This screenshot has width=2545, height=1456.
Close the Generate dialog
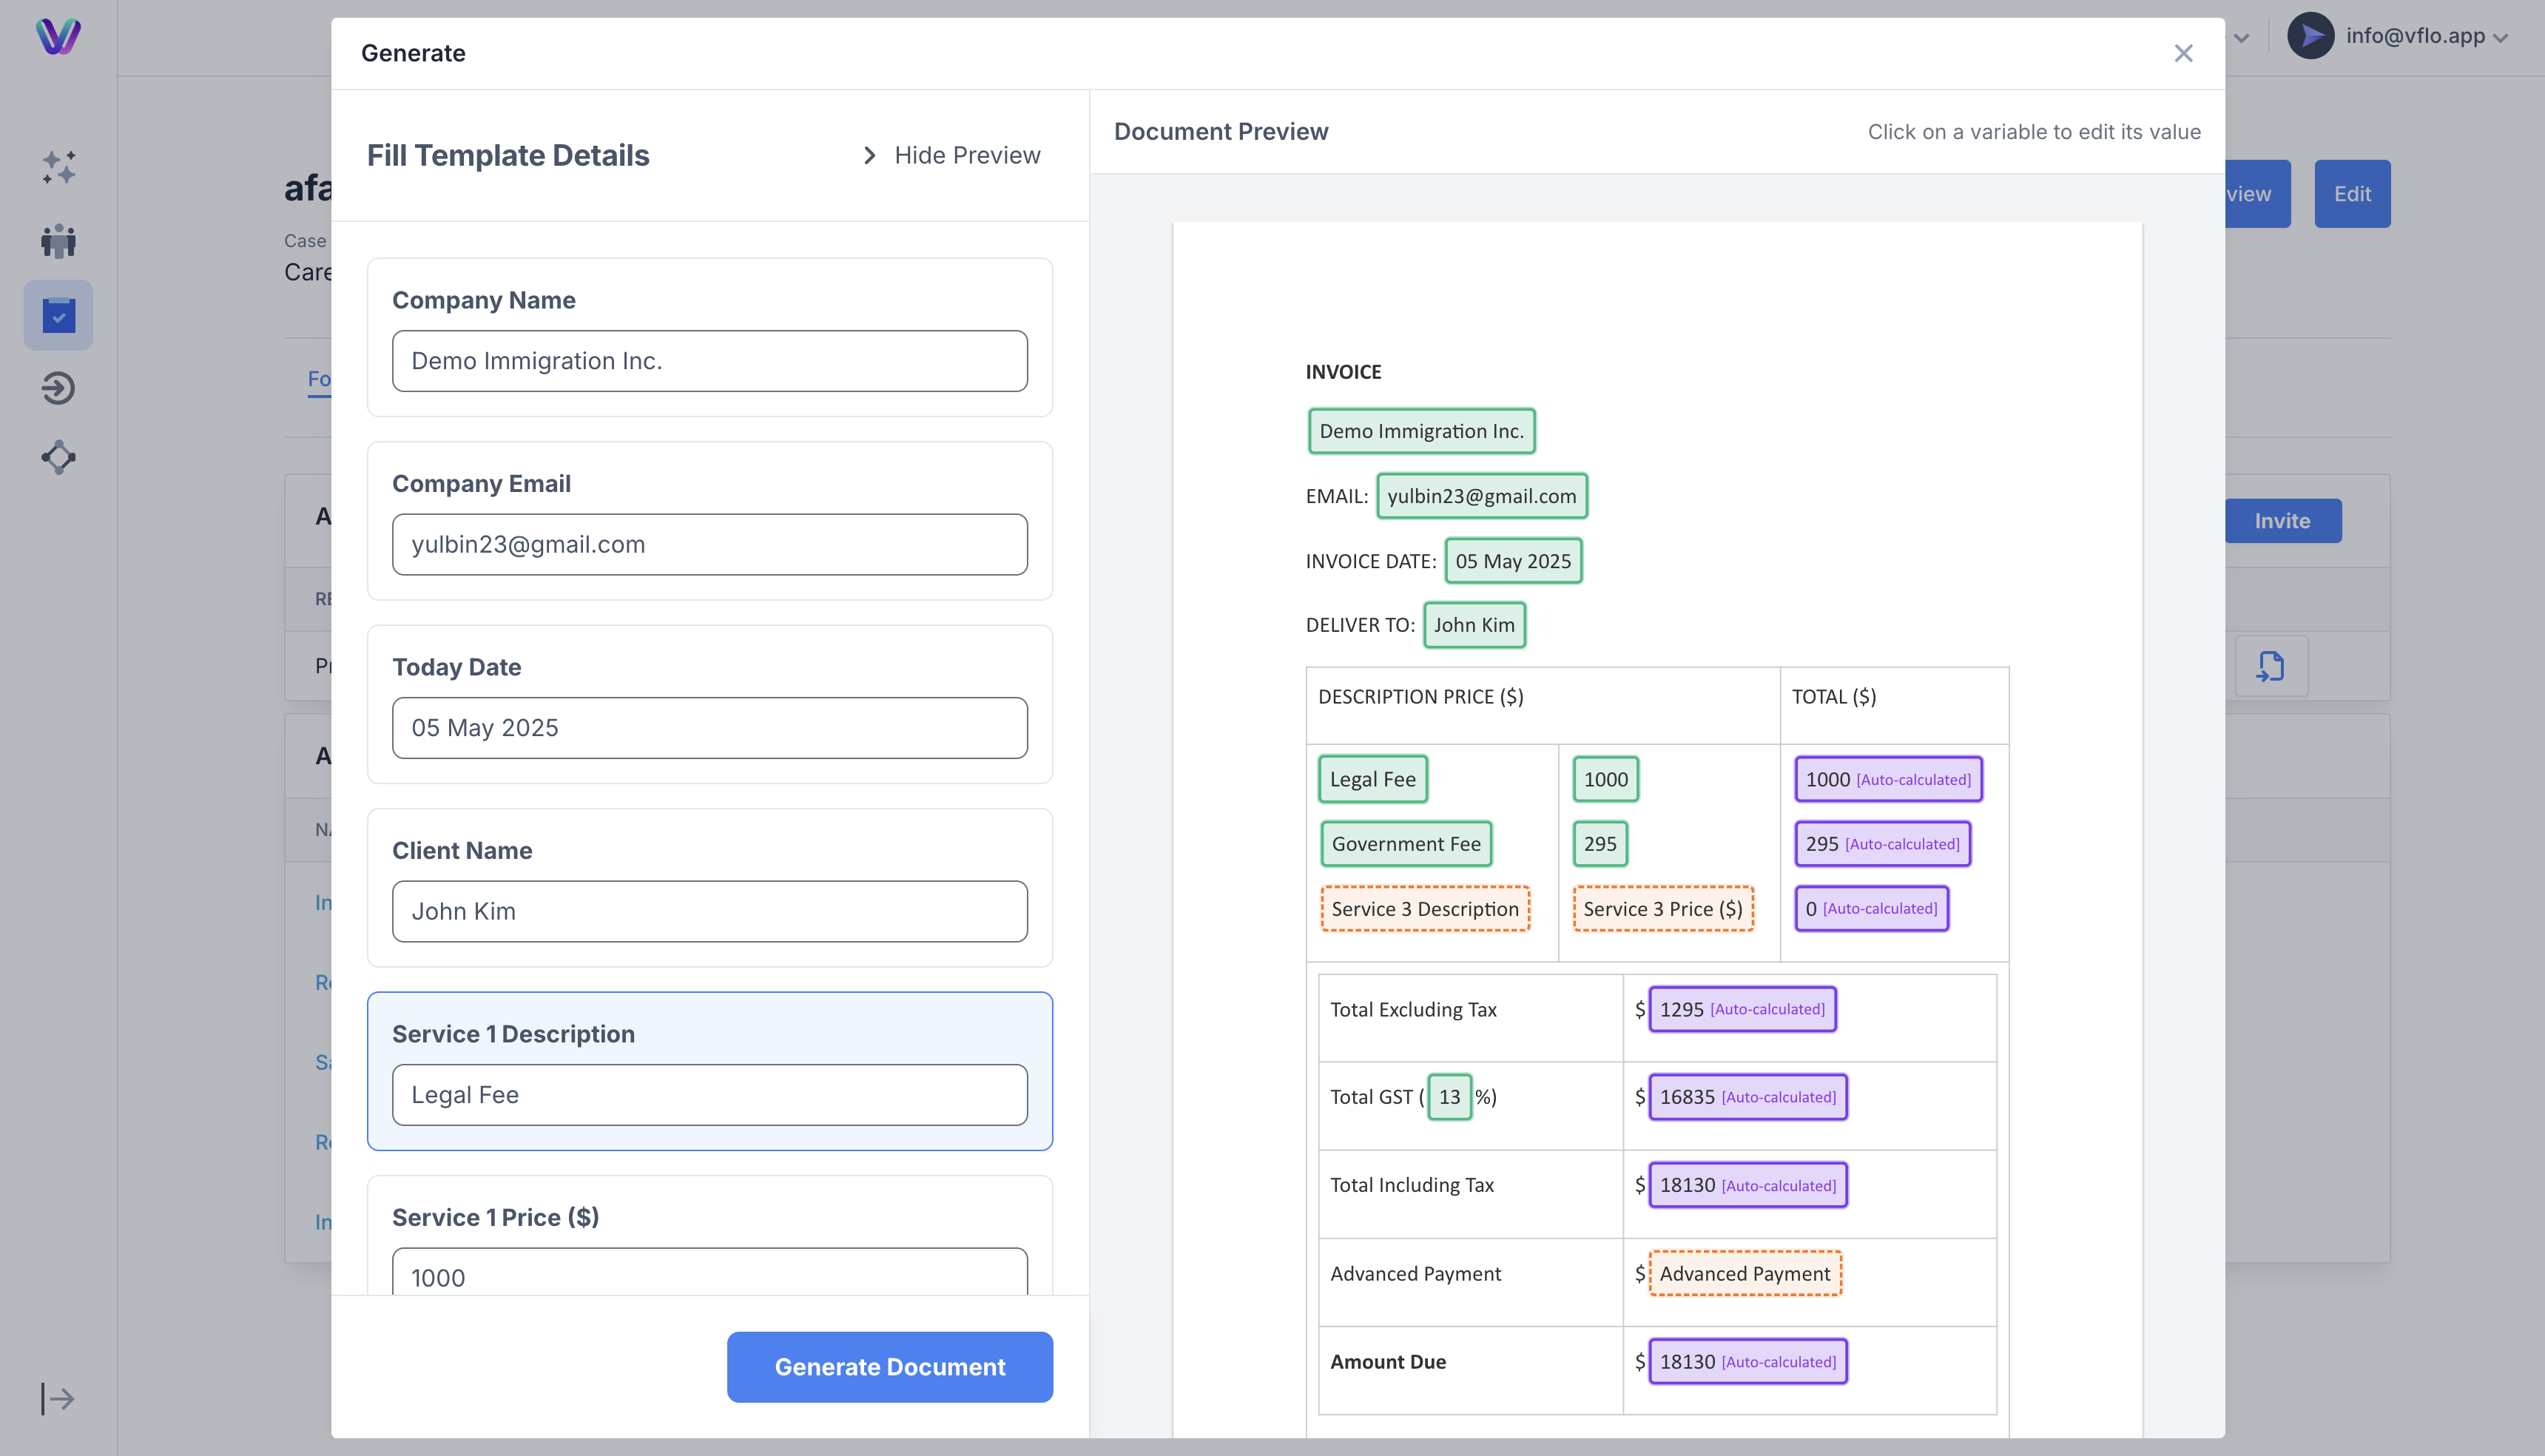click(x=2183, y=53)
